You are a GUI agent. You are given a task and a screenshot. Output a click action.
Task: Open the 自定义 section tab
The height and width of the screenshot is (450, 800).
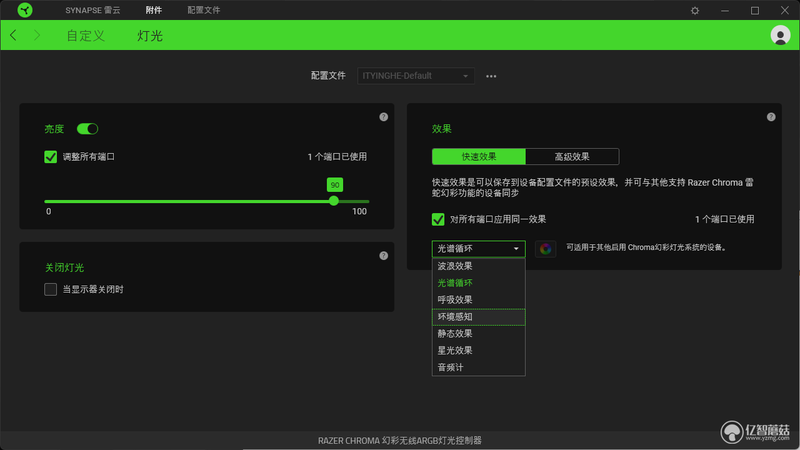(x=86, y=36)
